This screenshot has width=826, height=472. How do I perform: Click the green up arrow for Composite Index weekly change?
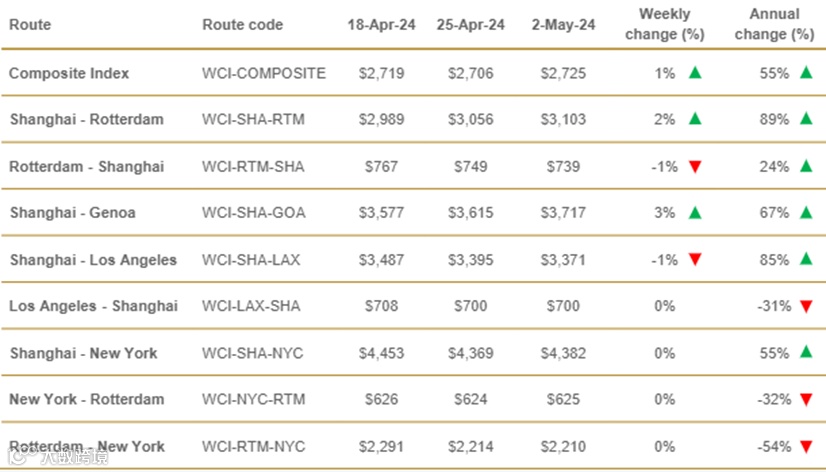click(695, 73)
